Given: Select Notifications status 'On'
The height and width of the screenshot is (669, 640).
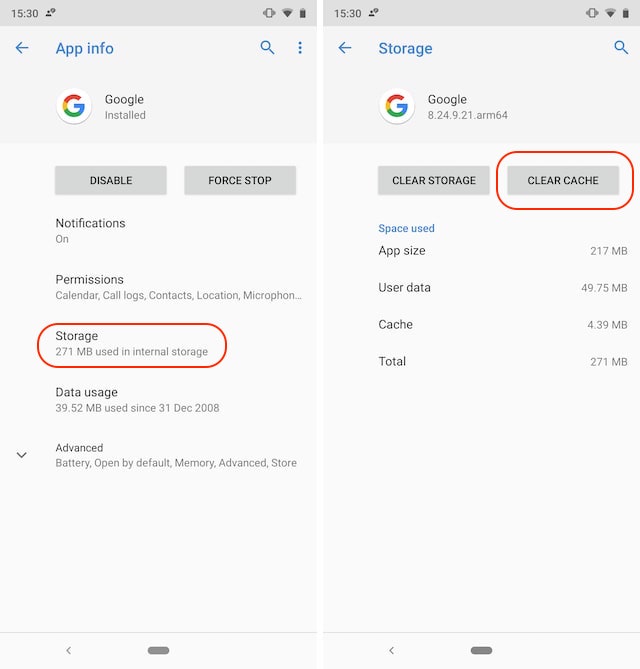Looking at the screenshot, I should point(62,239).
